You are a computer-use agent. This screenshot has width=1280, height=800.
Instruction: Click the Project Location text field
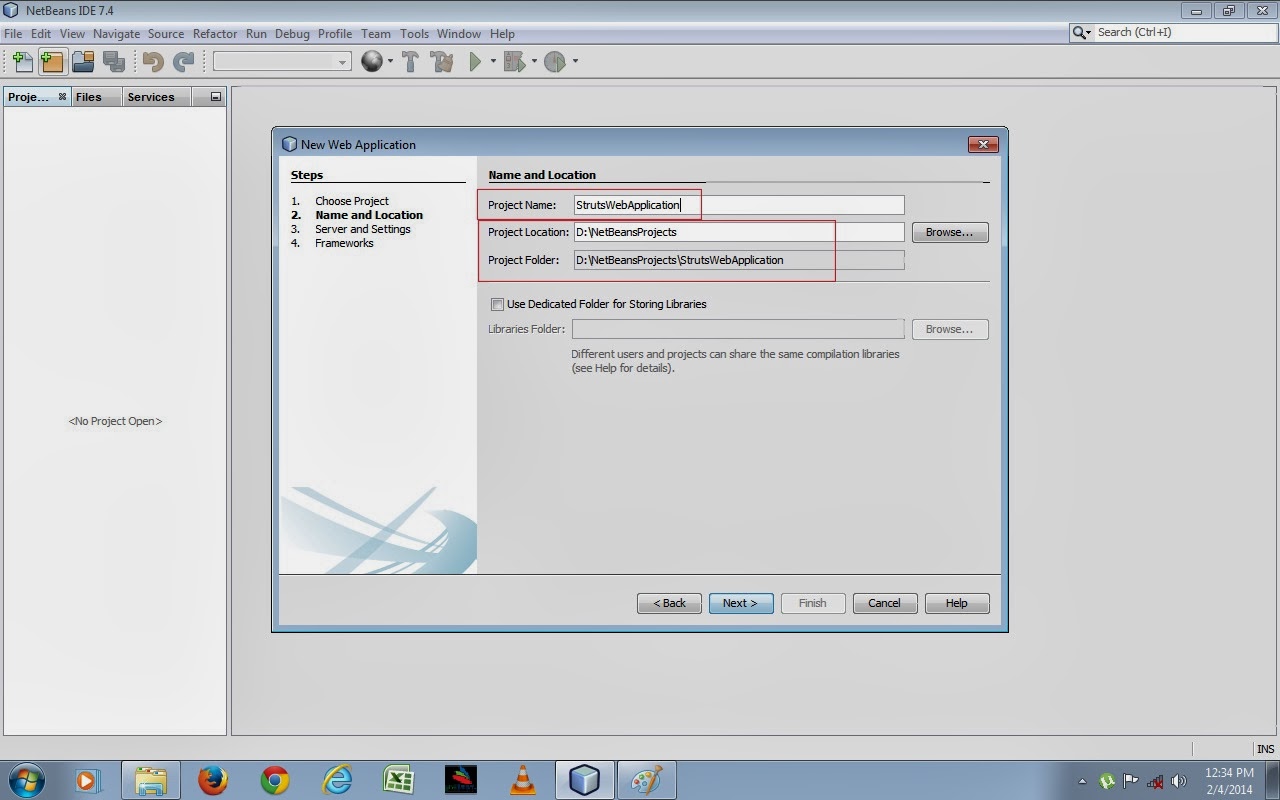[738, 232]
